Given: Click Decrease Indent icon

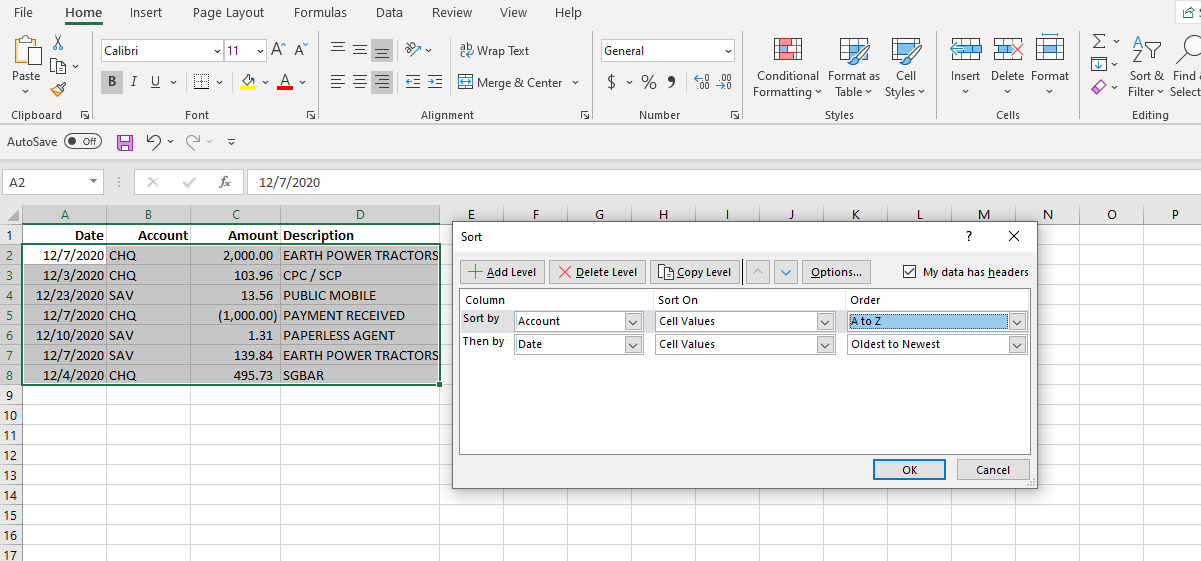Looking at the screenshot, I should pyautogui.click(x=411, y=82).
